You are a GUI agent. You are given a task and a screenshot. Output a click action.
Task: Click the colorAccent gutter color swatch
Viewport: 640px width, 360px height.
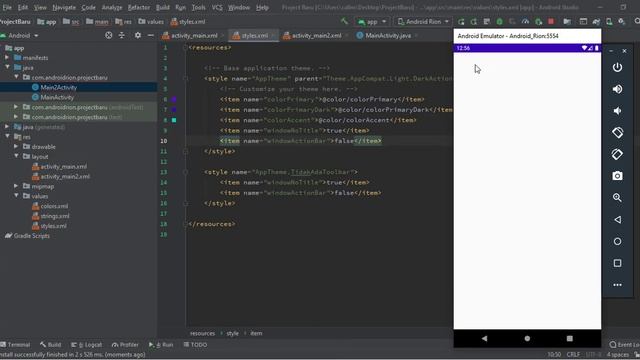point(174,120)
